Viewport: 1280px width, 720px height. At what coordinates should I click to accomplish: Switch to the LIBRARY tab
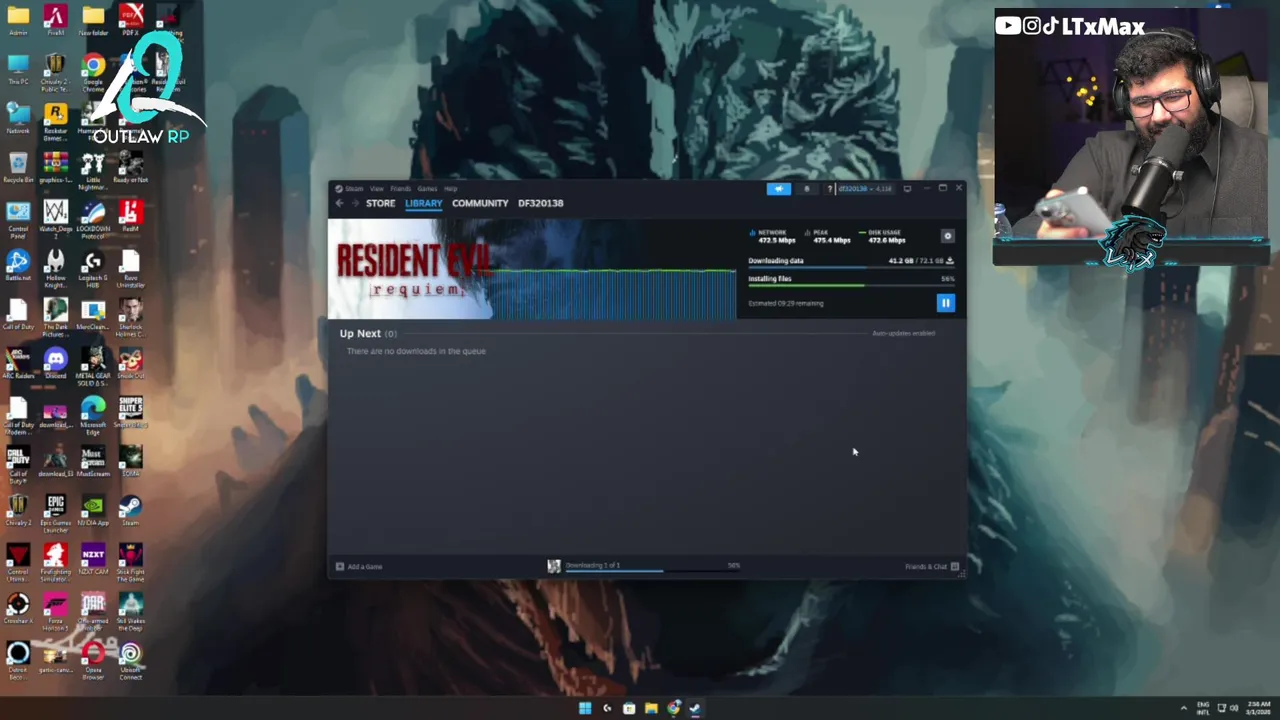pyautogui.click(x=423, y=203)
